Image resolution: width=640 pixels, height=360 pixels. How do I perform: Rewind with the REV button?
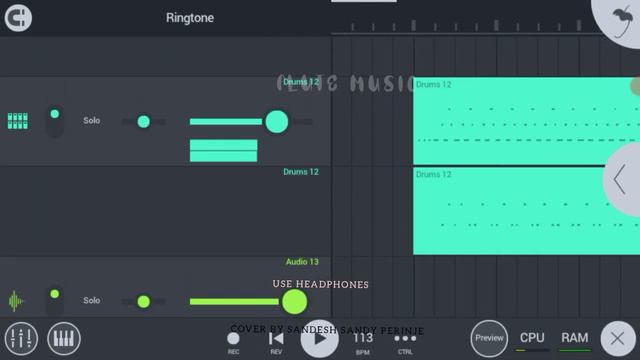[276, 342]
